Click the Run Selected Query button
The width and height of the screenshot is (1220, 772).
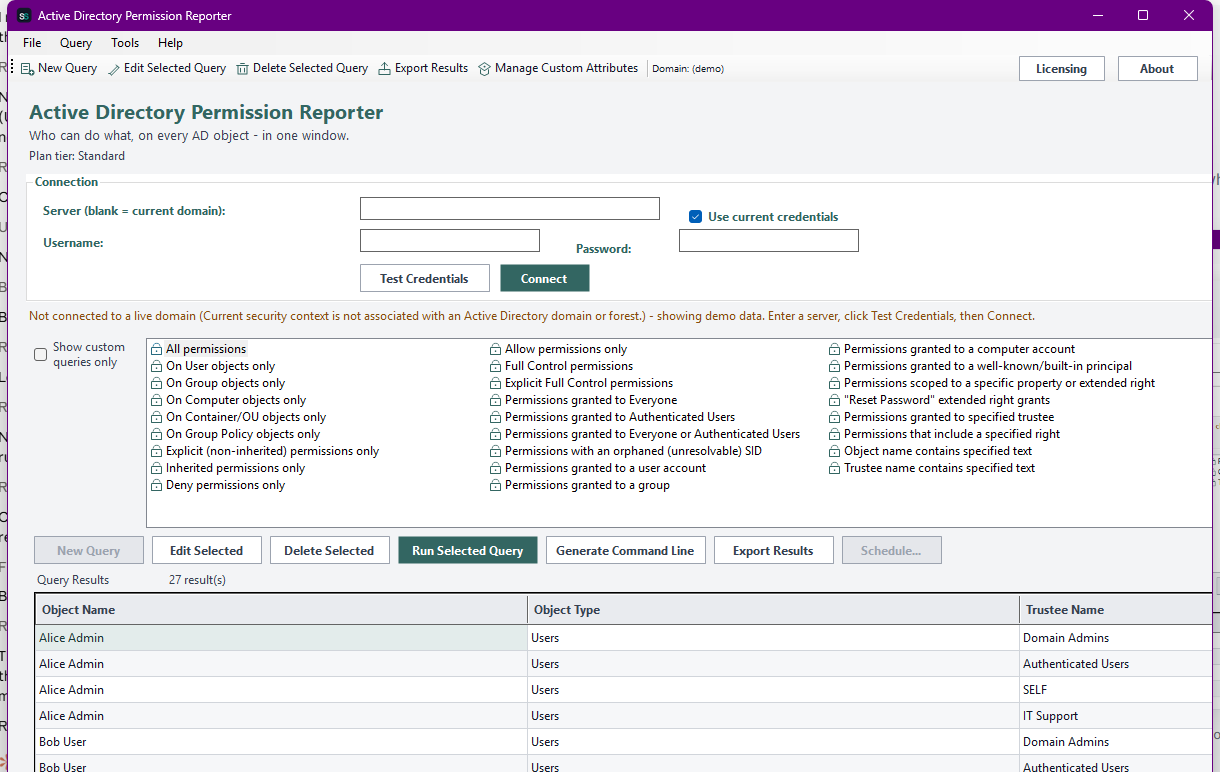click(x=467, y=551)
